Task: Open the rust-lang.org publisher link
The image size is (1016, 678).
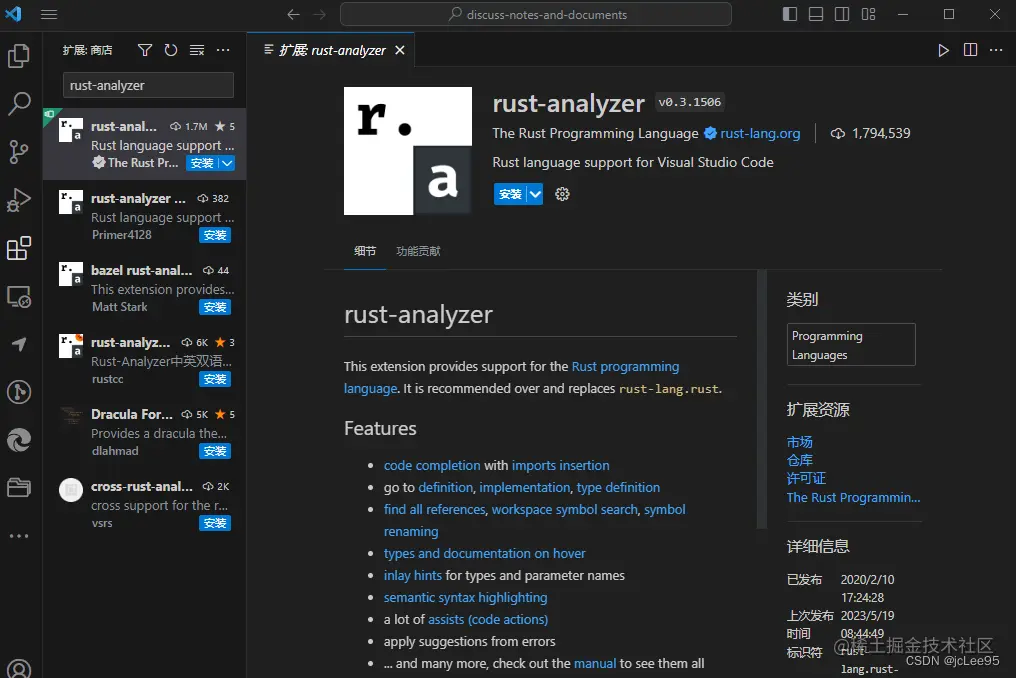Action: (x=760, y=134)
